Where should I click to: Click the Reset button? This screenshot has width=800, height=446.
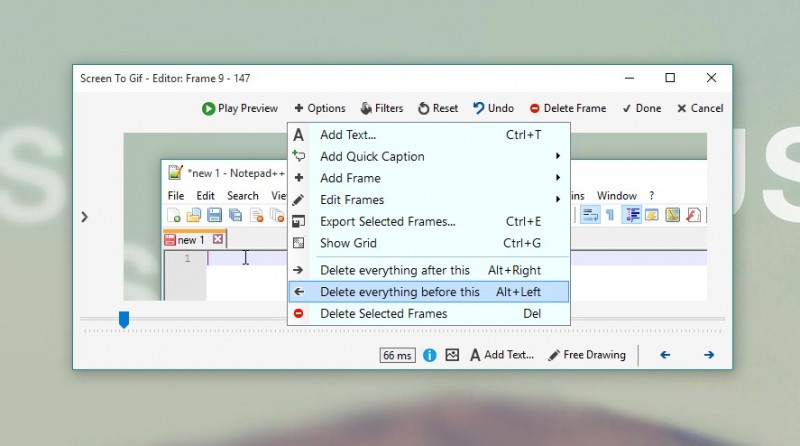(x=438, y=108)
